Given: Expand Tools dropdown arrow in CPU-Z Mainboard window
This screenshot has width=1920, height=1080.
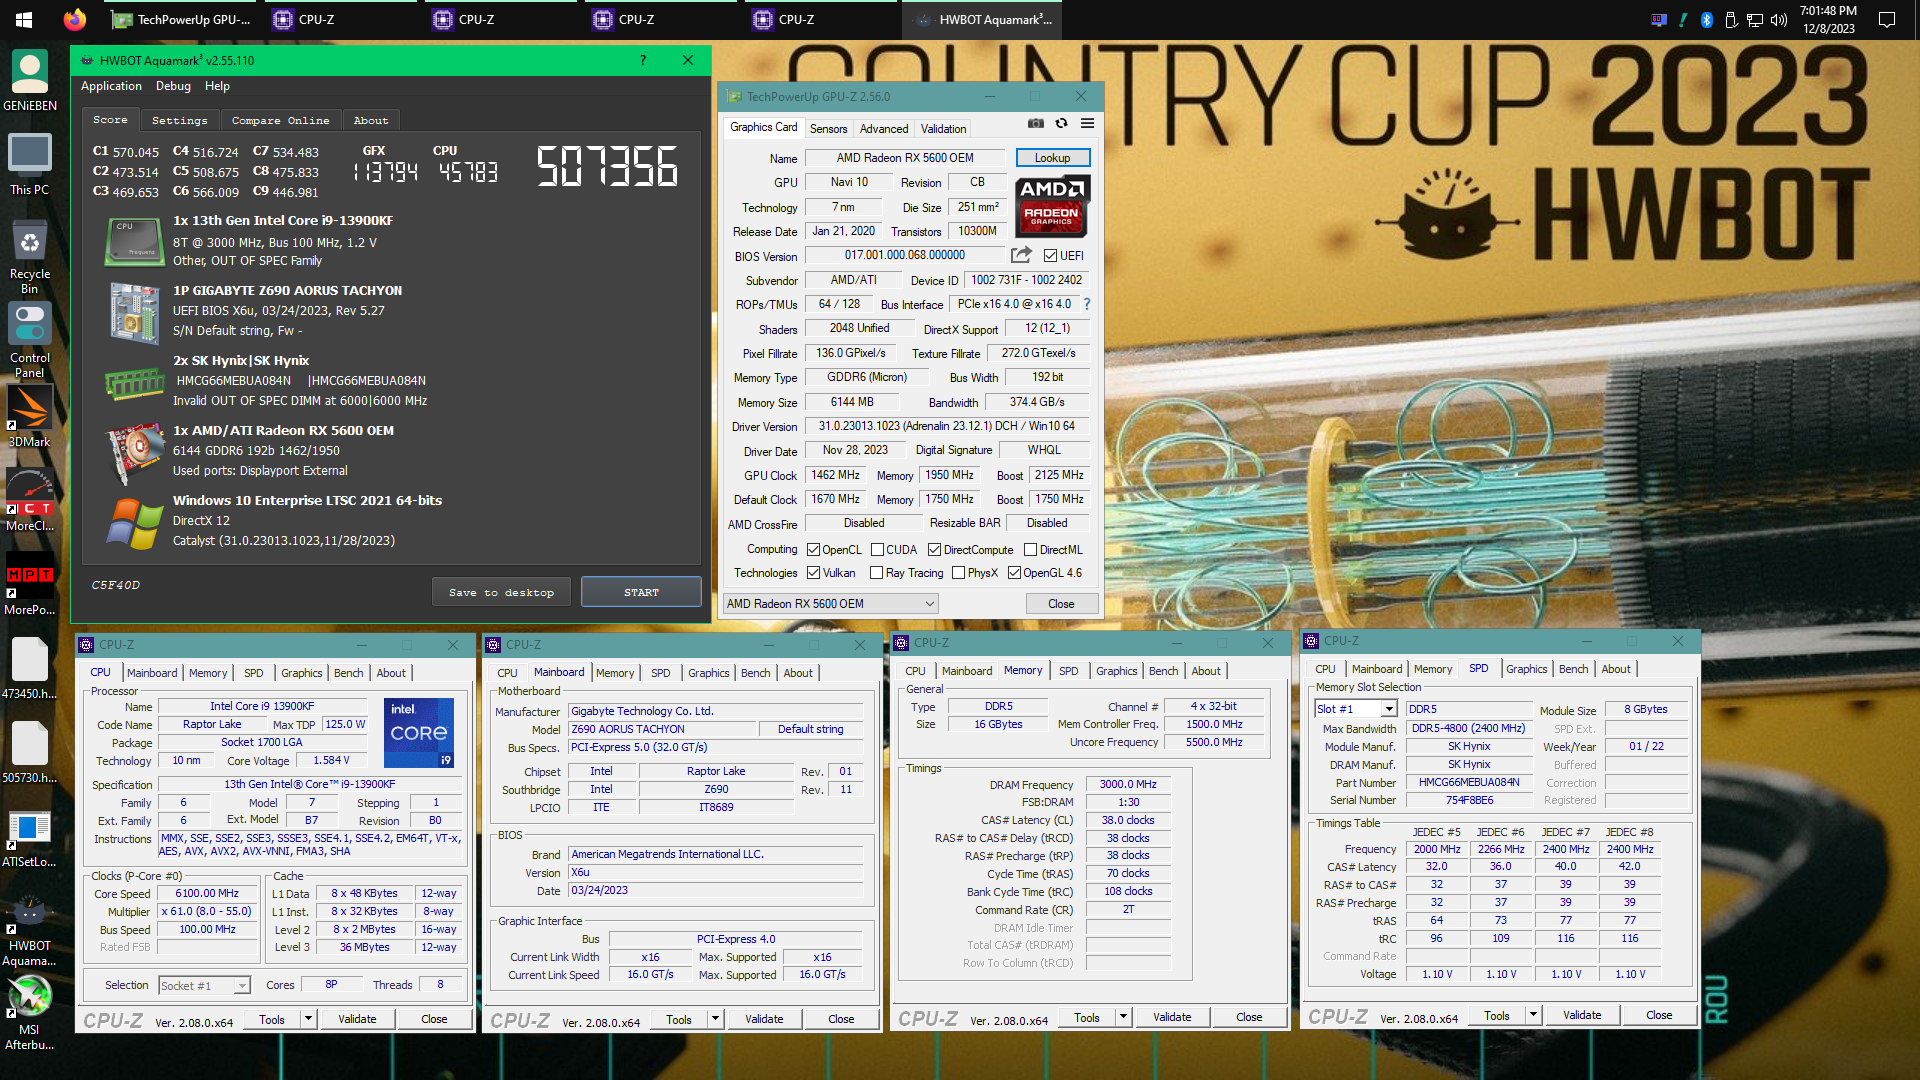Looking at the screenshot, I should pyautogui.click(x=715, y=1019).
